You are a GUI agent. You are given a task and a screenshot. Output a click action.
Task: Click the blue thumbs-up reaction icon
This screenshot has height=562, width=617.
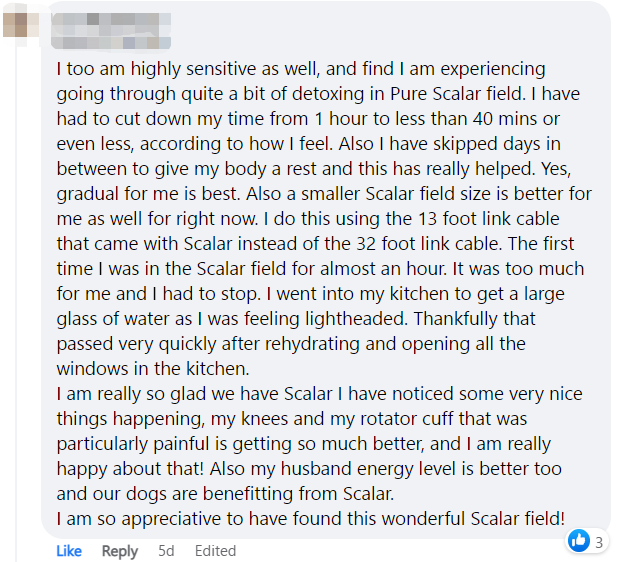pyautogui.click(x=579, y=541)
